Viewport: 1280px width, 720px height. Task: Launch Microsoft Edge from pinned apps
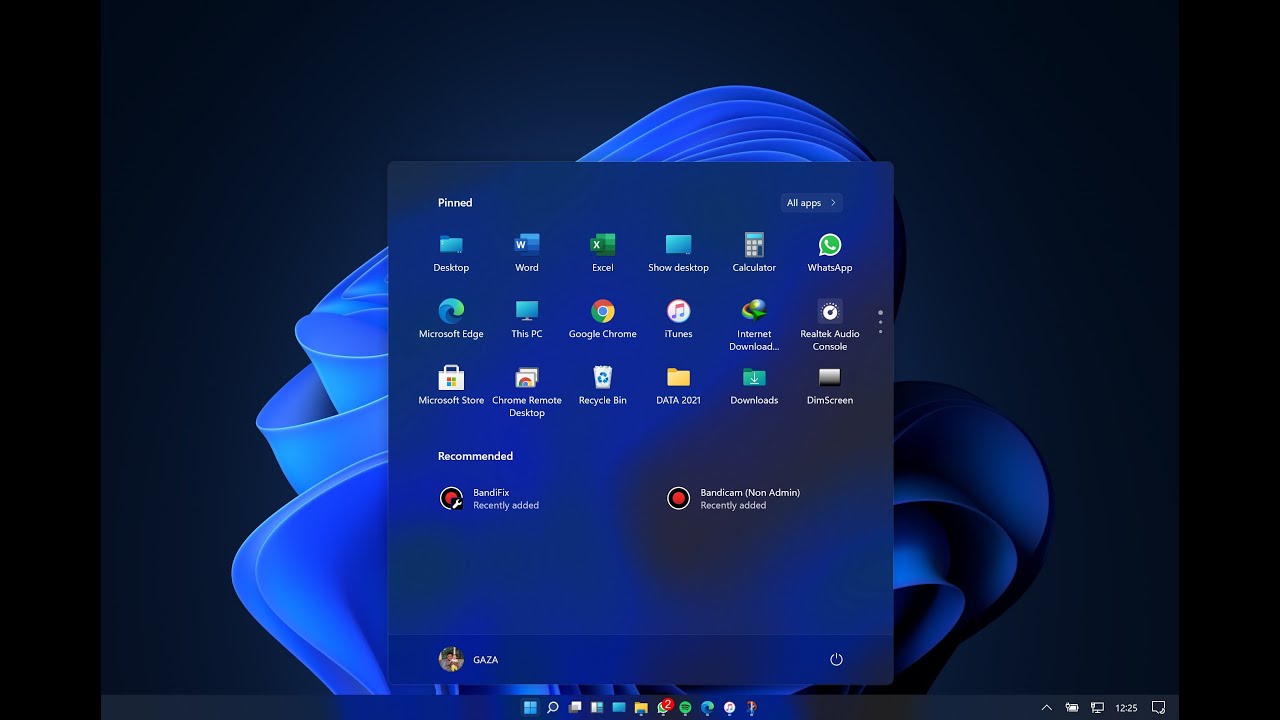coord(451,319)
